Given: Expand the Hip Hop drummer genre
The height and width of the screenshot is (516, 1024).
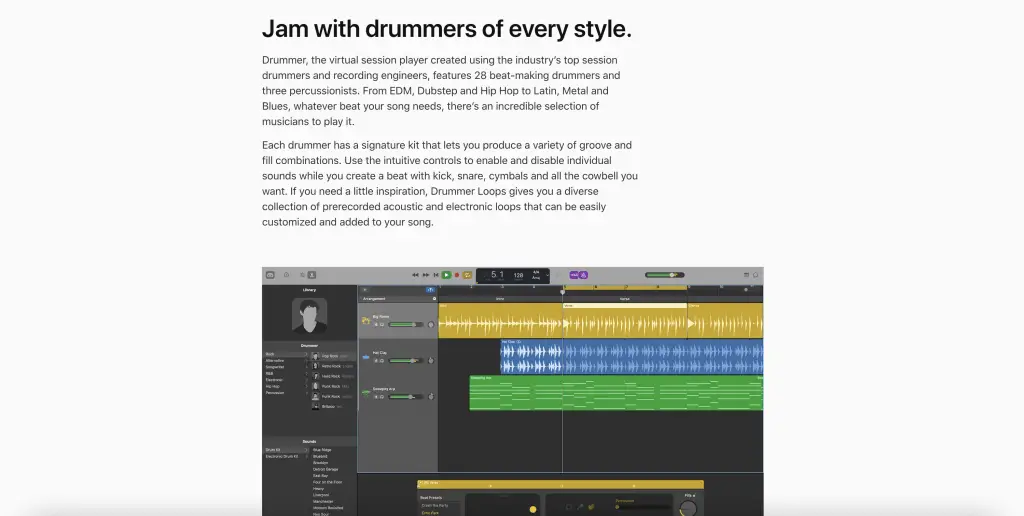Looking at the screenshot, I should (x=286, y=387).
